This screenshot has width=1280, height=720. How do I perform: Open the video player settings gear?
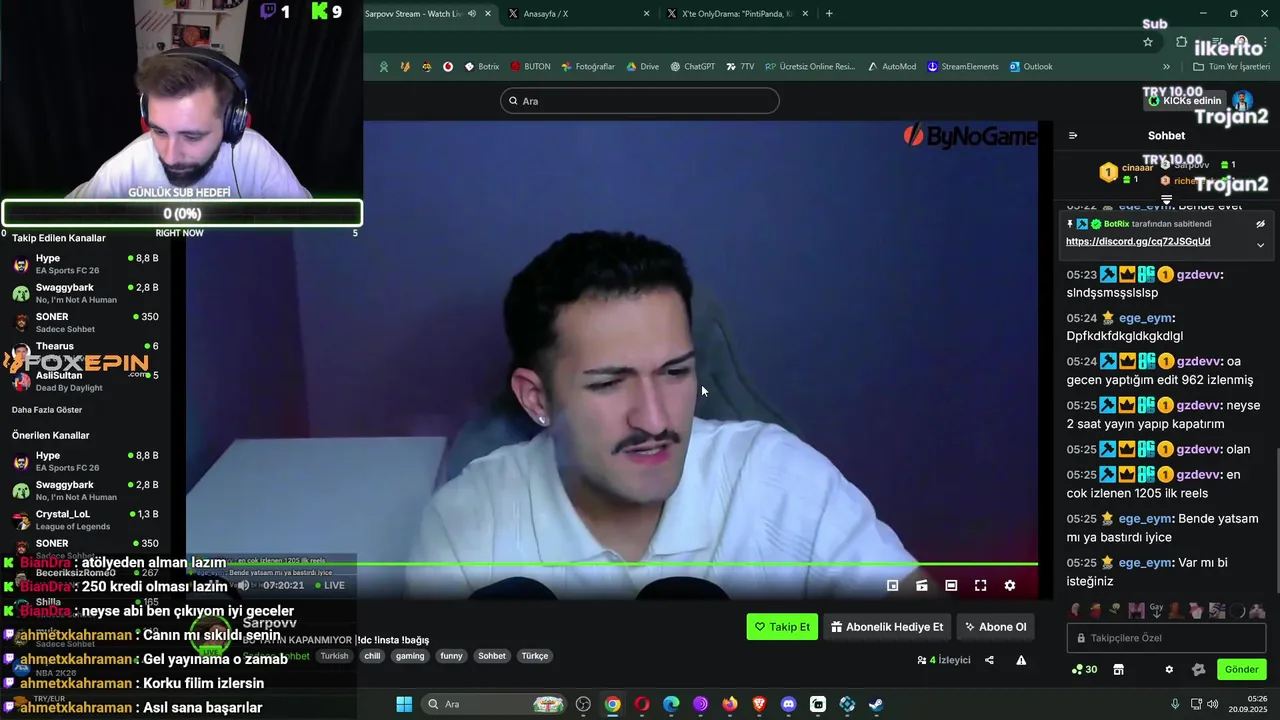click(1010, 586)
